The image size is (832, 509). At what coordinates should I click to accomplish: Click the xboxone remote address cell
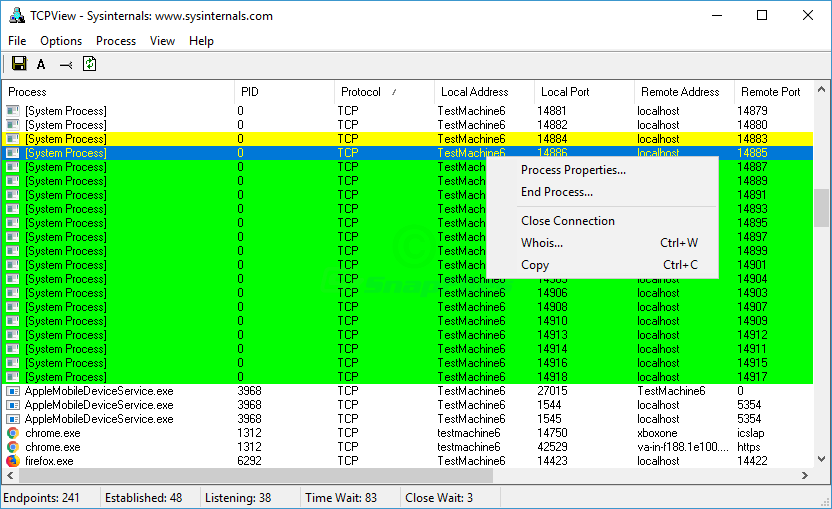[657, 433]
